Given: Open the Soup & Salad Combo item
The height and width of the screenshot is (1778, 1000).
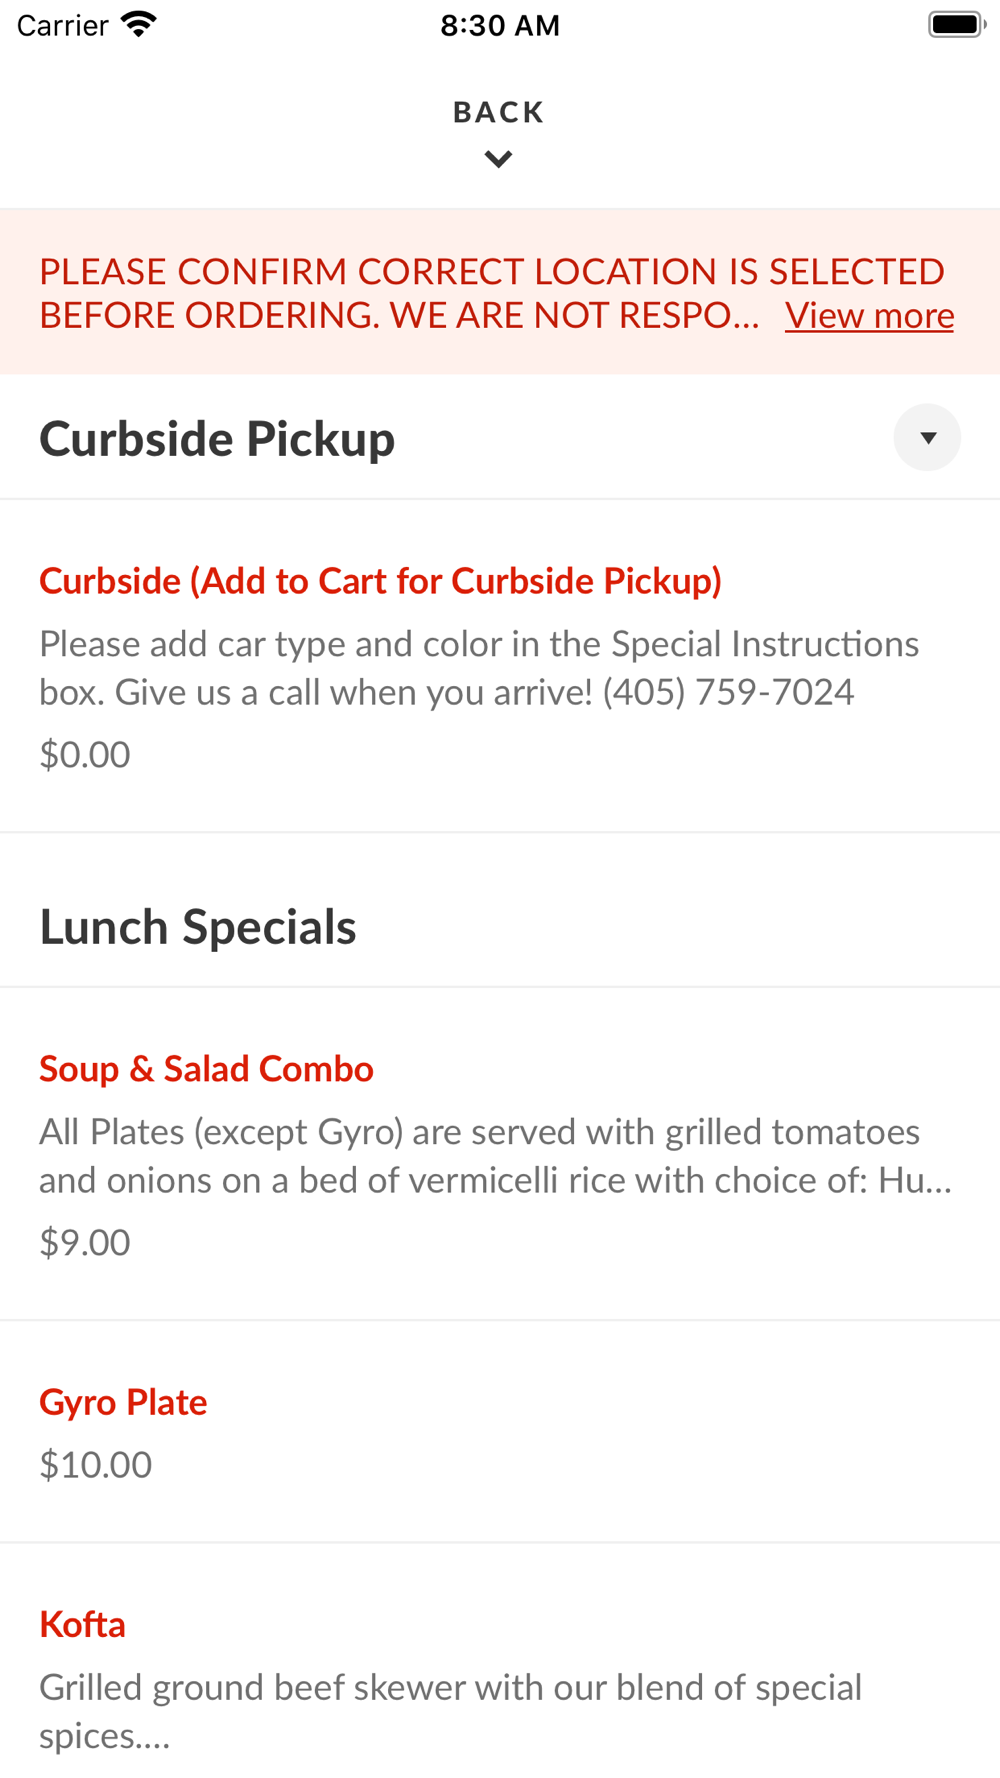Looking at the screenshot, I should click(206, 1069).
